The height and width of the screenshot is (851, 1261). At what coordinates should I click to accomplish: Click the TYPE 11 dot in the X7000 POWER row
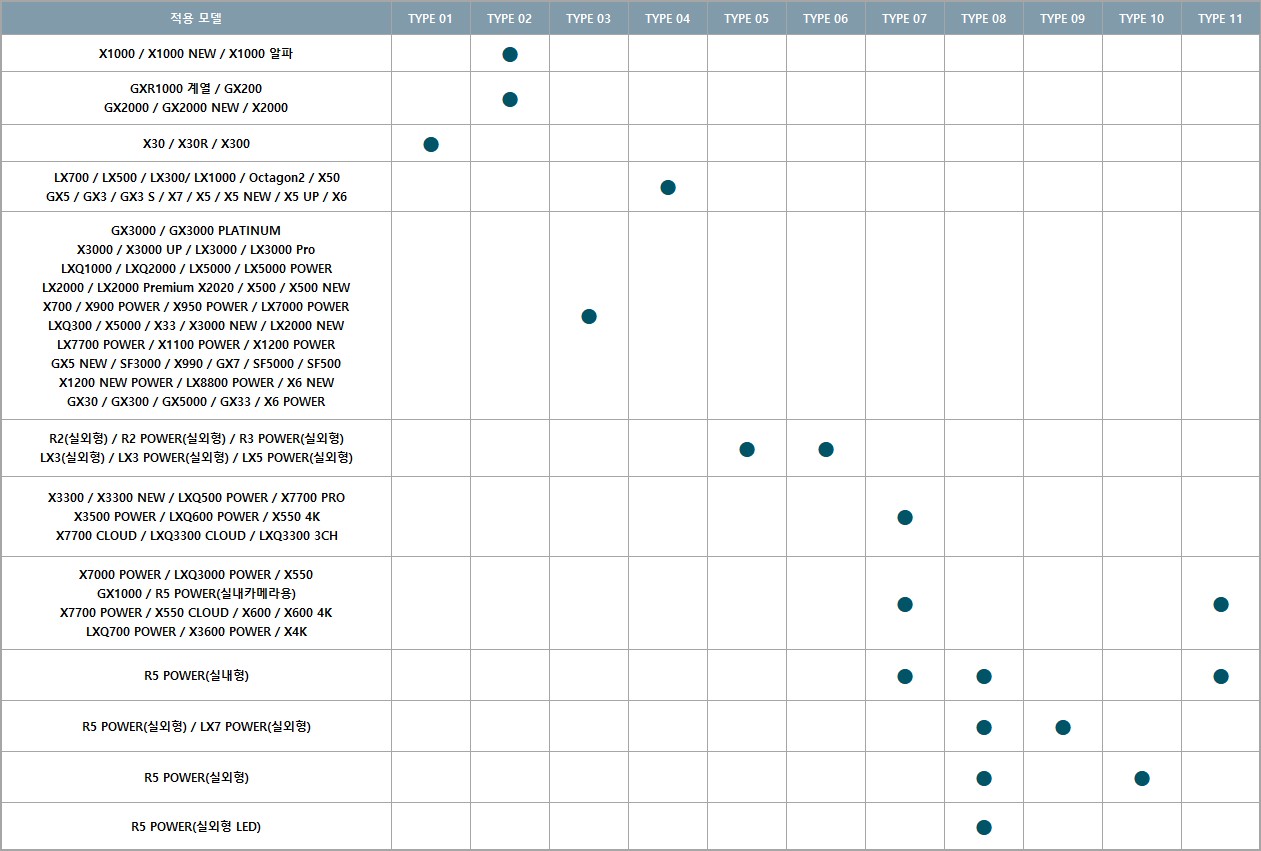point(1221,604)
